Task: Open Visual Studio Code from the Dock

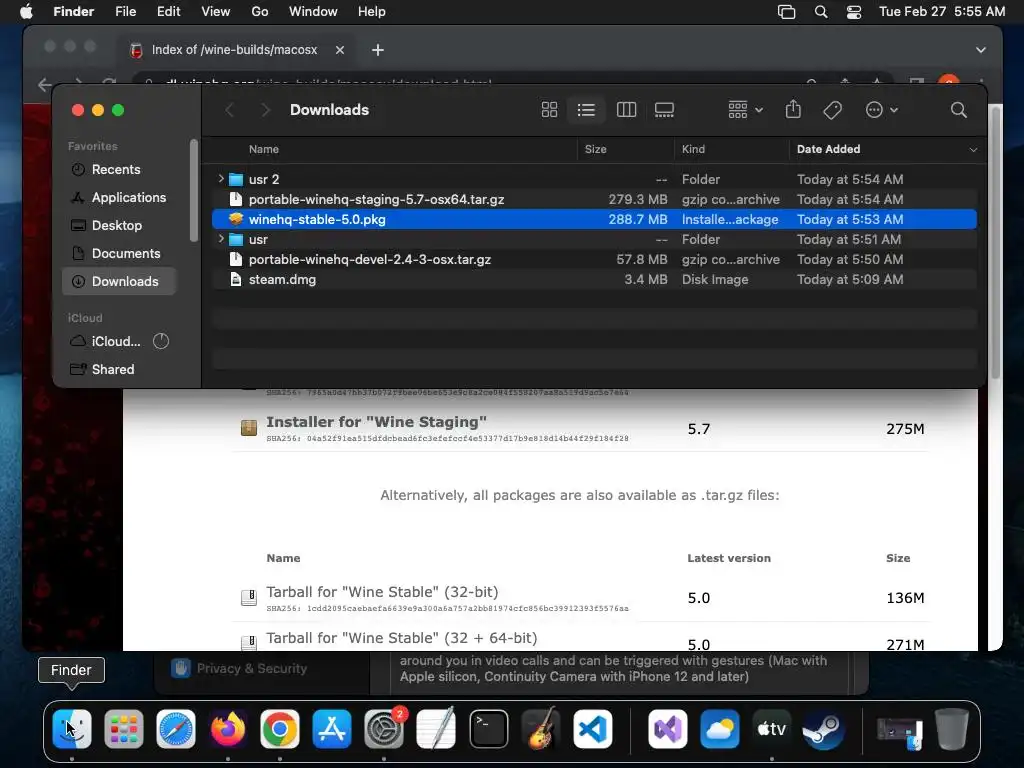Action: [x=593, y=729]
